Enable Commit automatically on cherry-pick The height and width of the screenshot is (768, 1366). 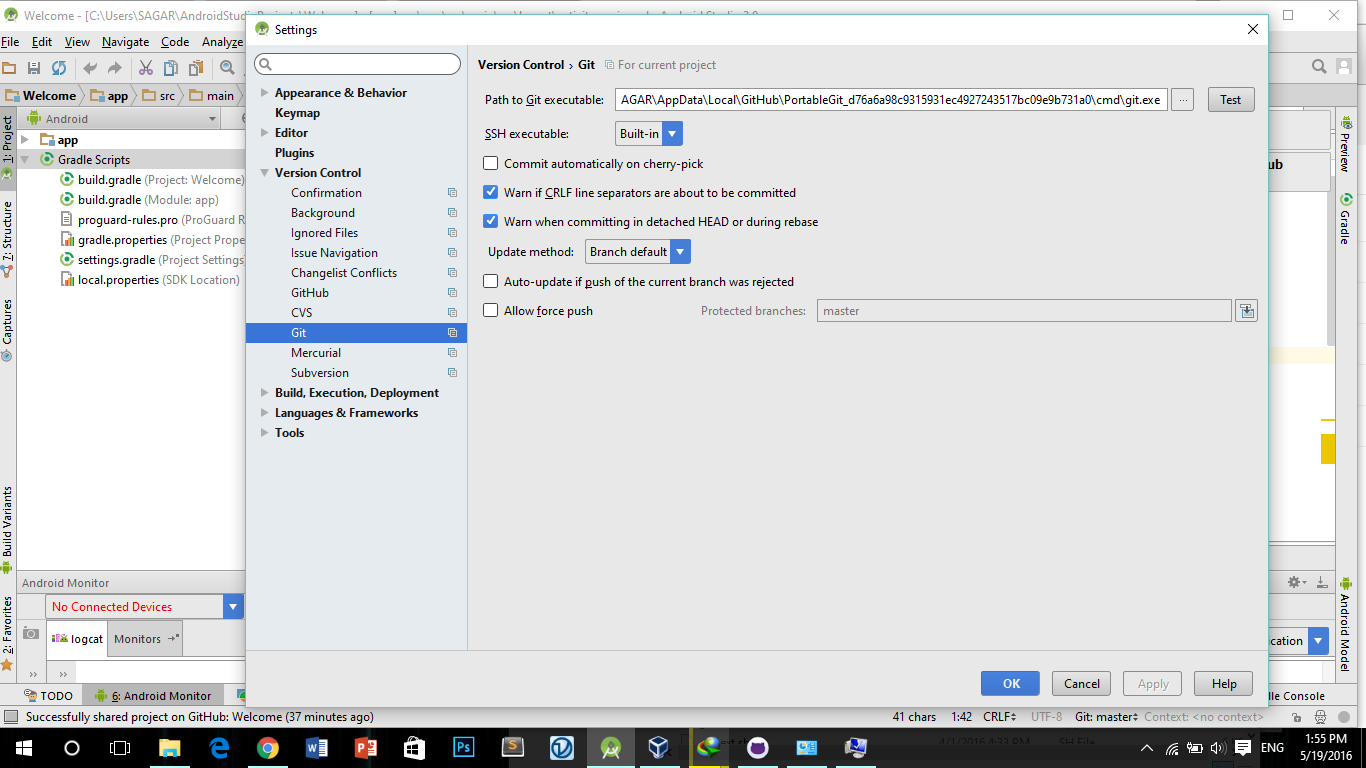click(490, 162)
